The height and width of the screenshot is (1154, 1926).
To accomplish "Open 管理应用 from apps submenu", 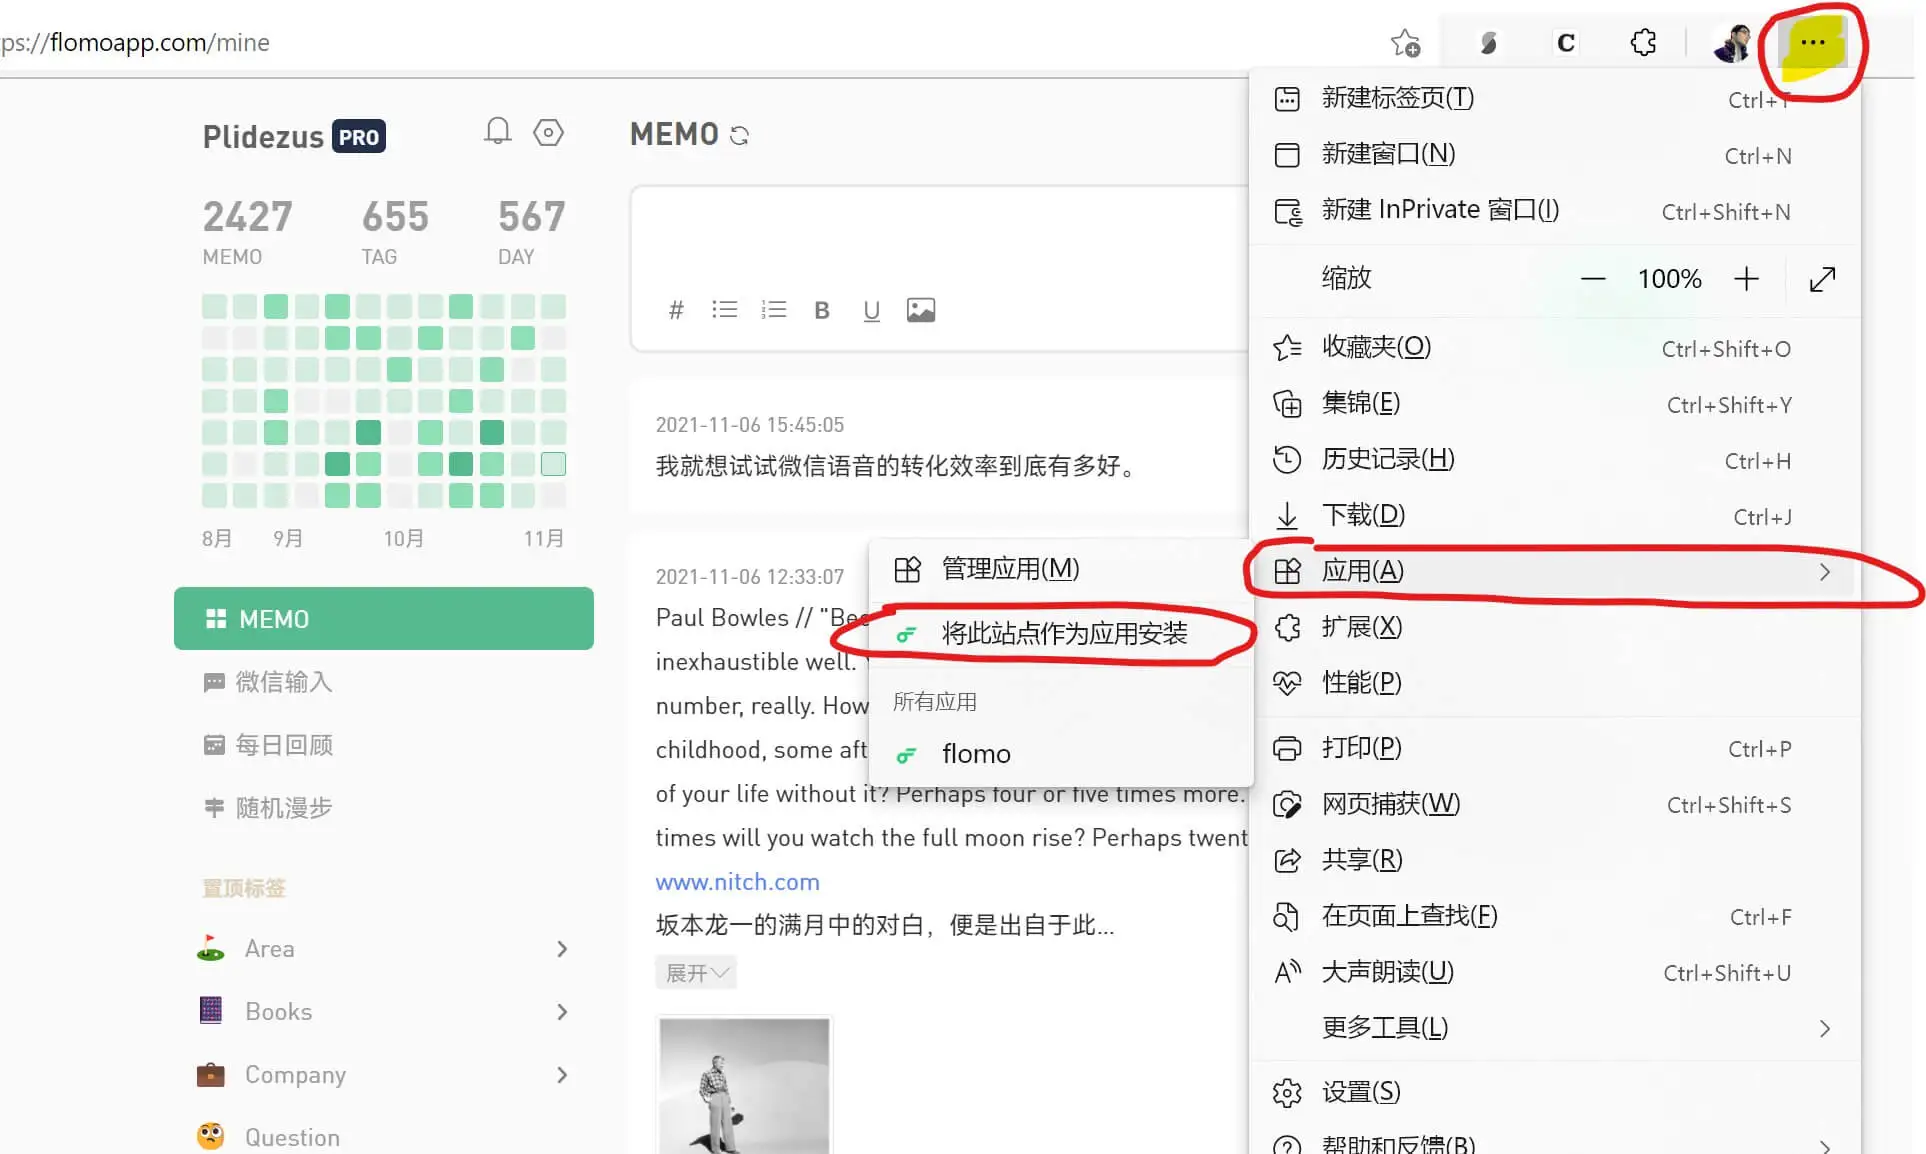I will coord(1010,569).
